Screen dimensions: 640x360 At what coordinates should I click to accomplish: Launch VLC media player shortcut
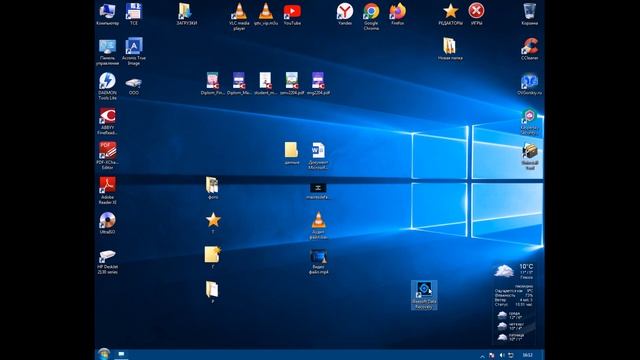coord(239,16)
